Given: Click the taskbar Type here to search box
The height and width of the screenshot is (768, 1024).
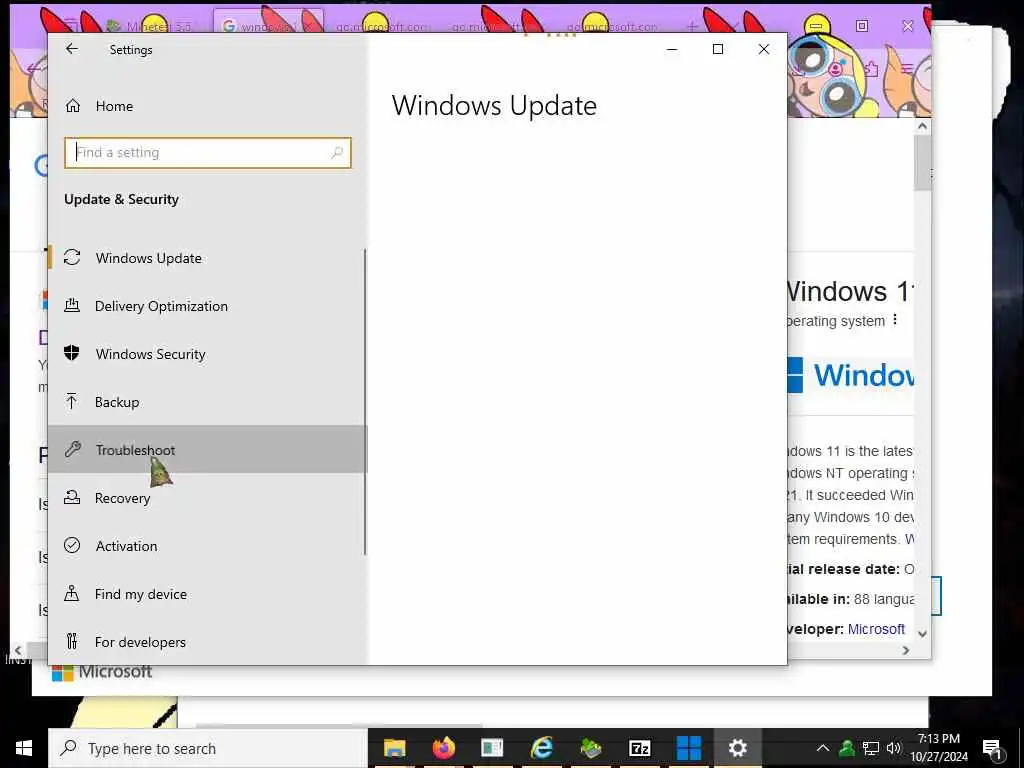Looking at the screenshot, I should 208,748.
